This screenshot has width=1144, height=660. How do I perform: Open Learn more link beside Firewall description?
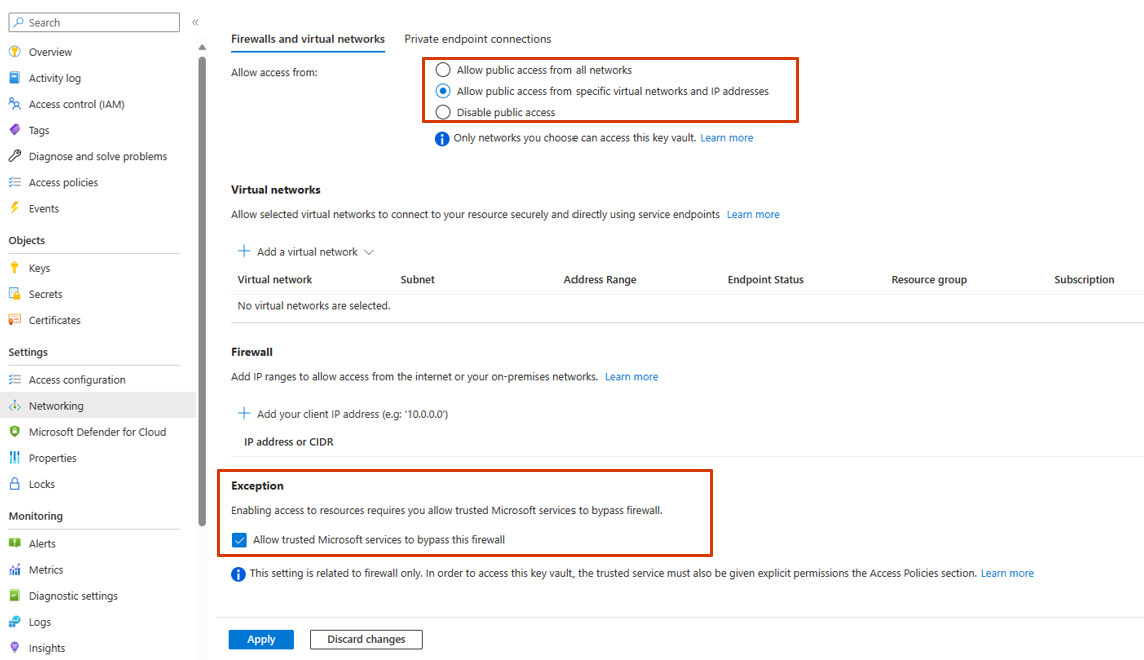point(631,377)
